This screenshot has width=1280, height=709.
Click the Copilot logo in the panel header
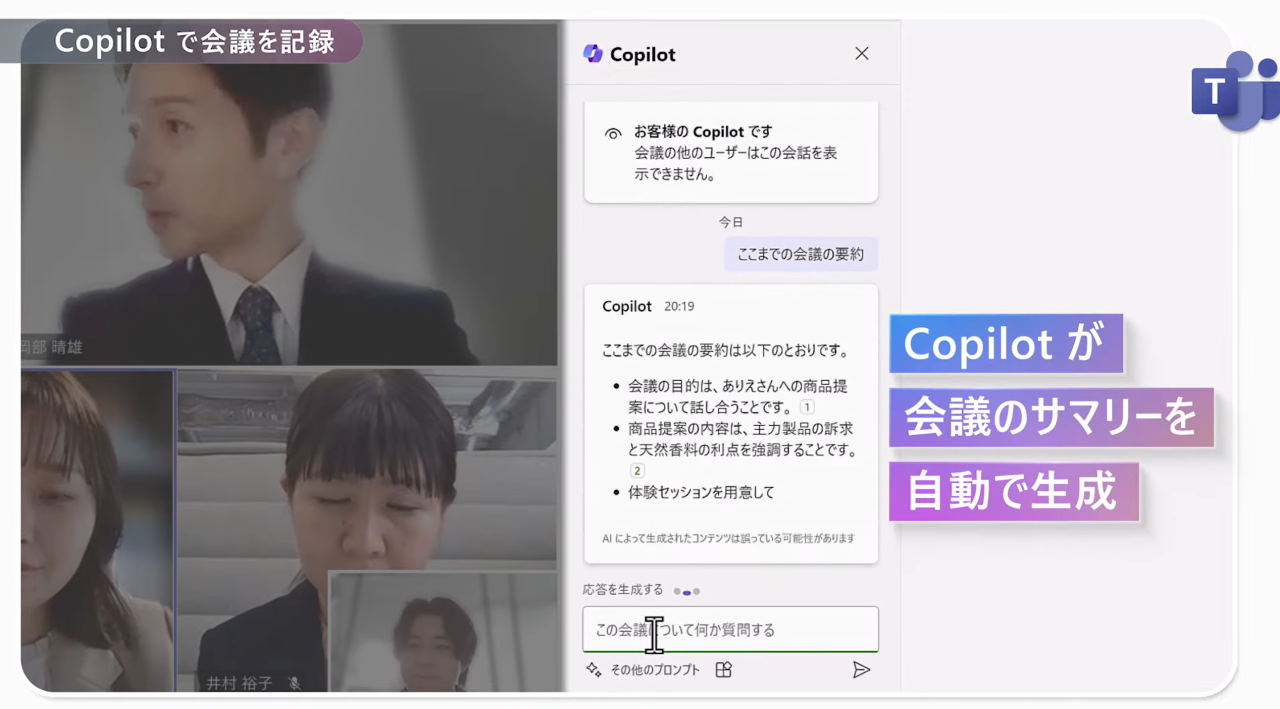(593, 54)
